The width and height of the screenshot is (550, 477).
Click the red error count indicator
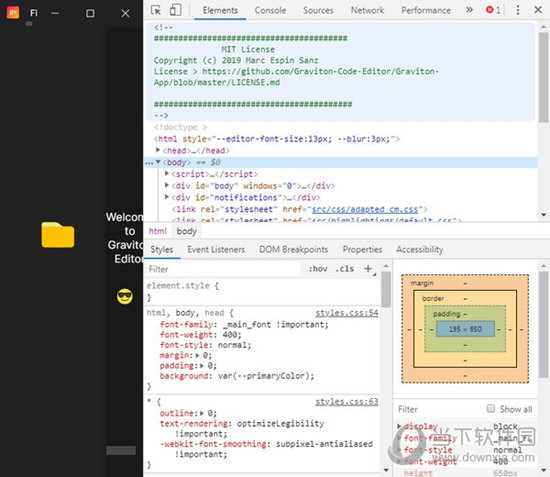coord(493,10)
